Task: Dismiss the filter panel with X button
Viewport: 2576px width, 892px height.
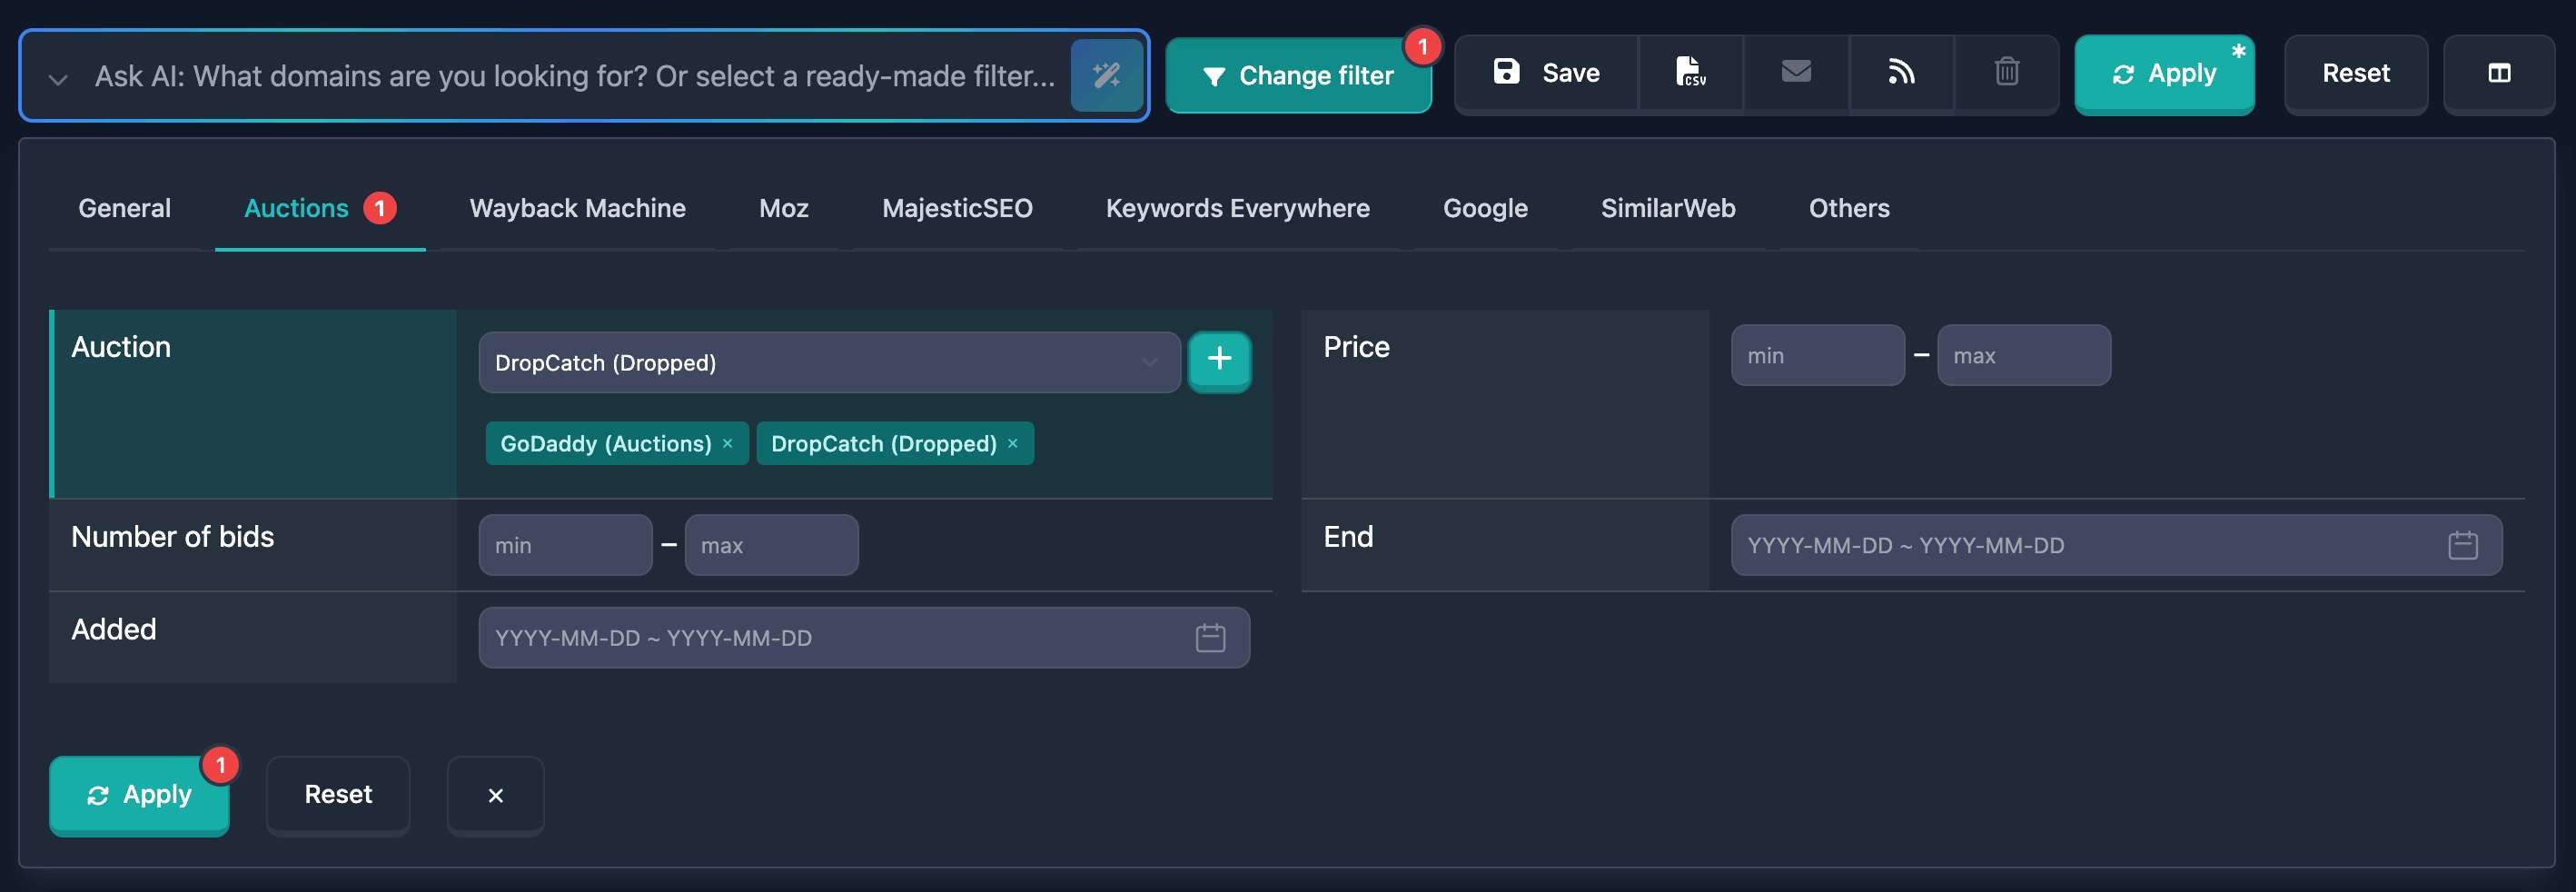Action: point(495,795)
